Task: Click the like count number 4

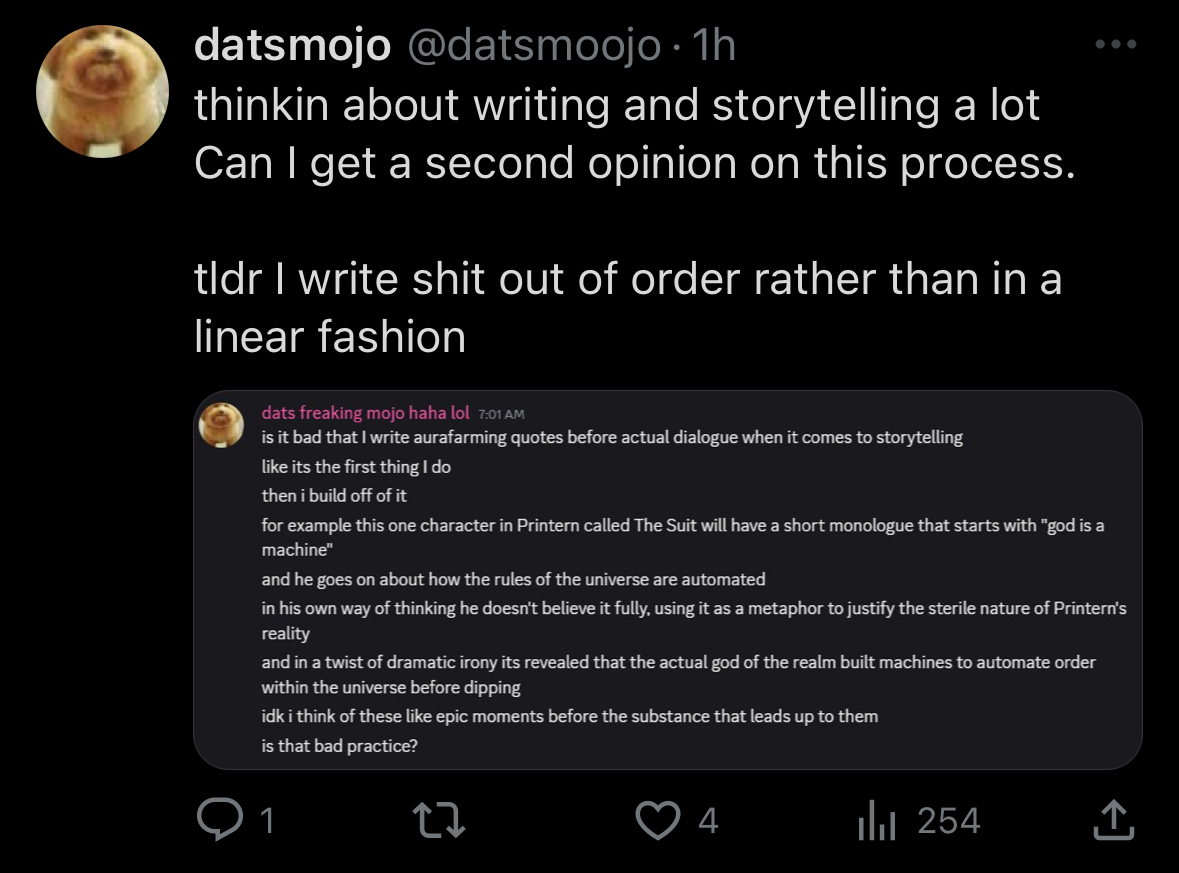Action: [707, 822]
